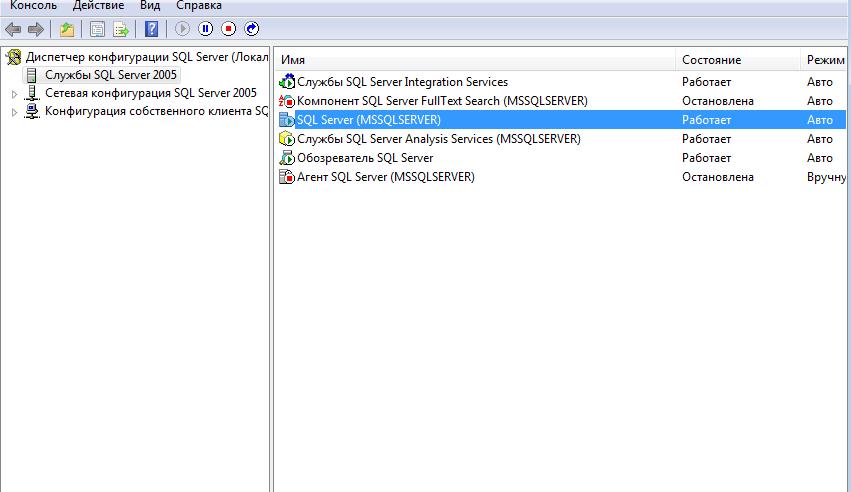Click Авто mode of Integration Services

(820, 82)
